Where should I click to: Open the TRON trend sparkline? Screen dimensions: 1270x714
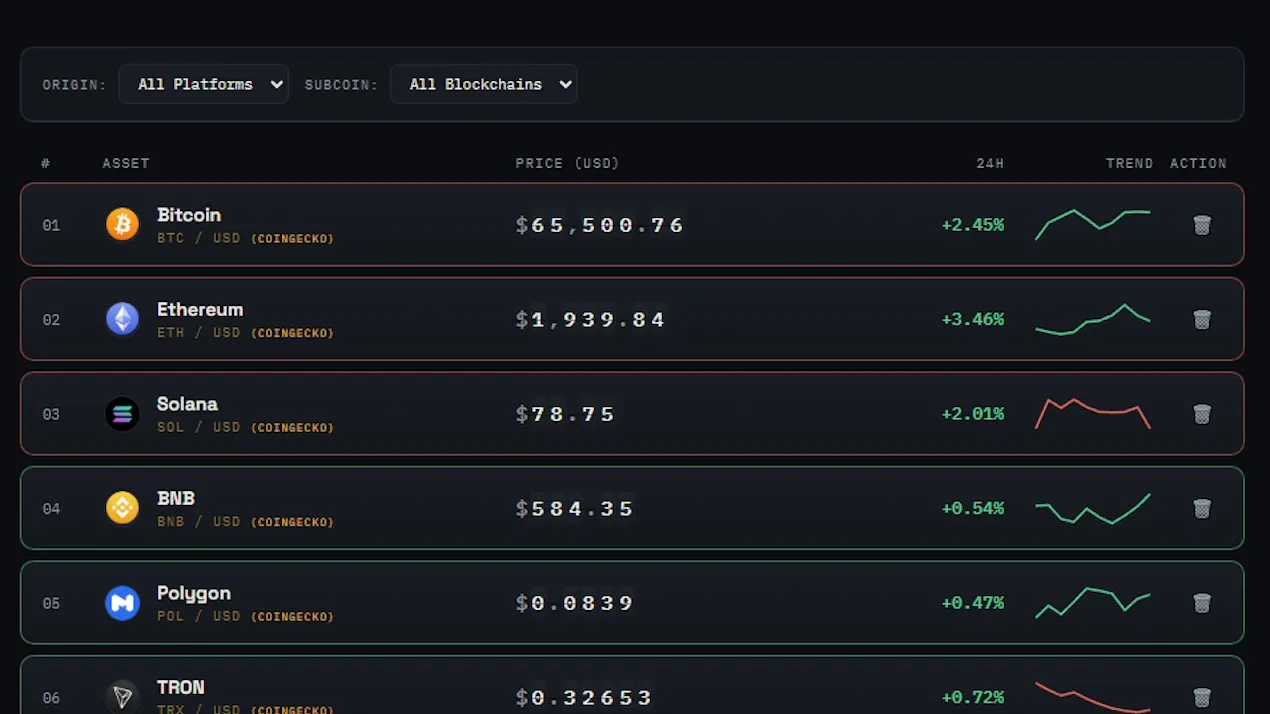click(x=1093, y=697)
